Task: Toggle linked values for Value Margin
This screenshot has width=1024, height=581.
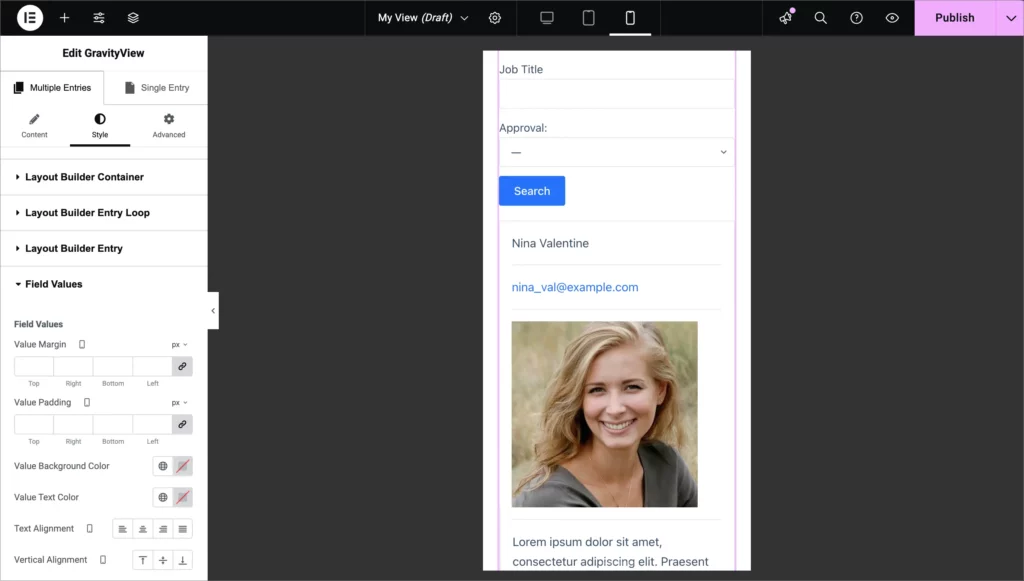Action: click(182, 366)
